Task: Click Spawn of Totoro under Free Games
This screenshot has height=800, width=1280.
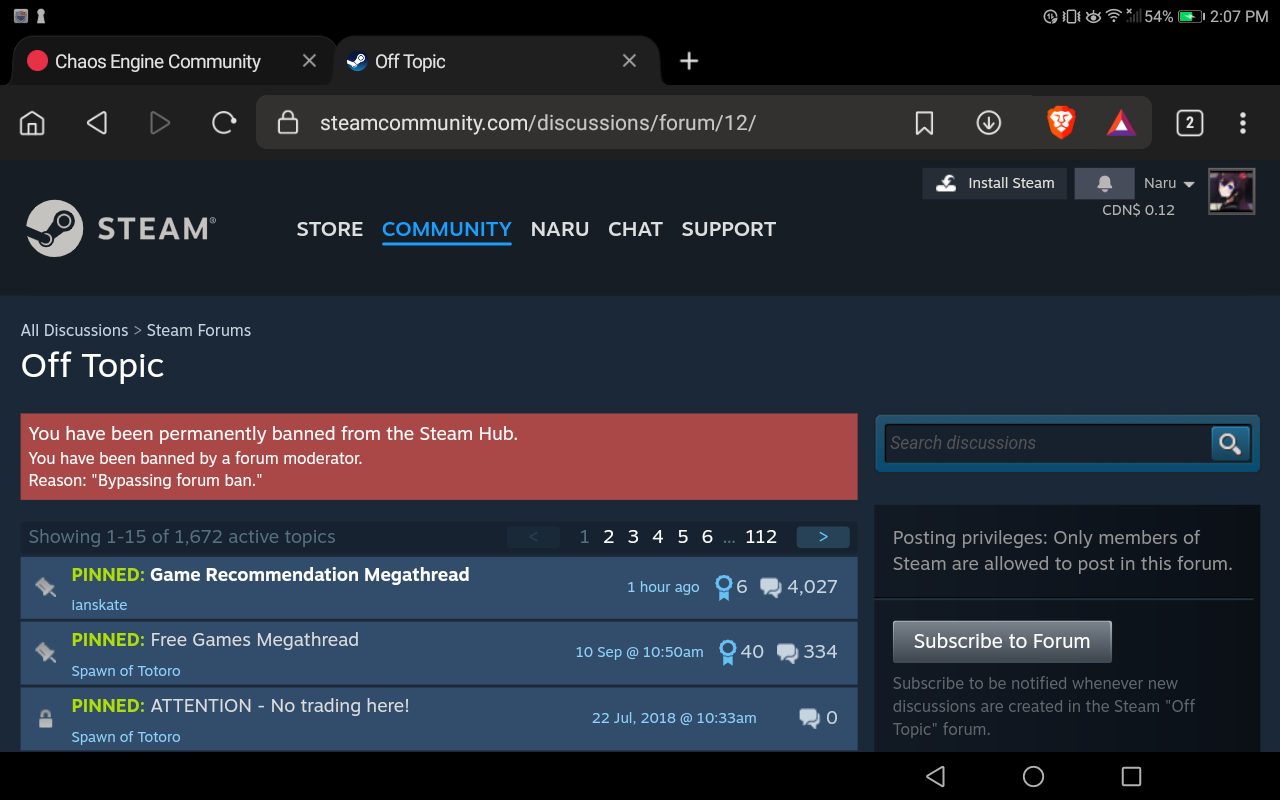Action: click(x=126, y=671)
